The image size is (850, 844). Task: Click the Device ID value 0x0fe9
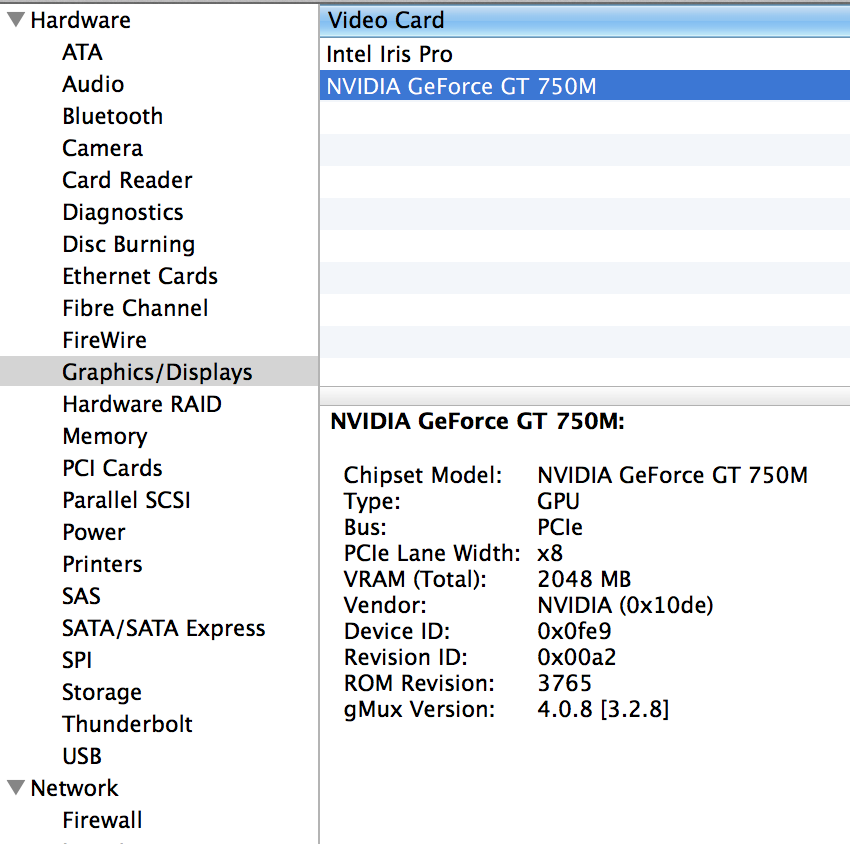pos(575,631)
